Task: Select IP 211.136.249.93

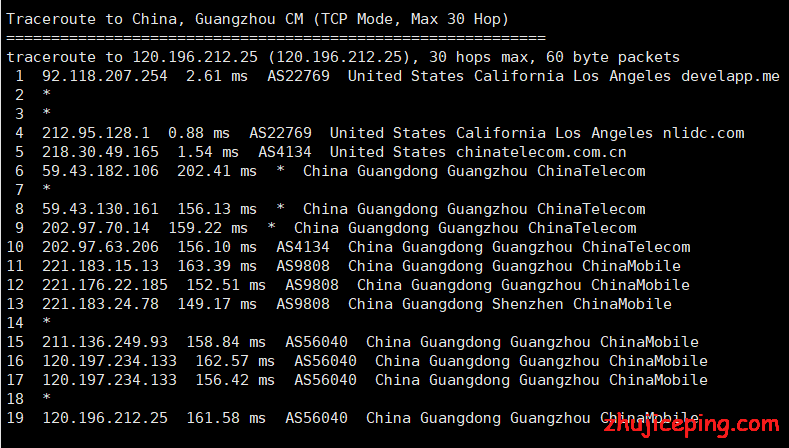Action: [105, 342]
